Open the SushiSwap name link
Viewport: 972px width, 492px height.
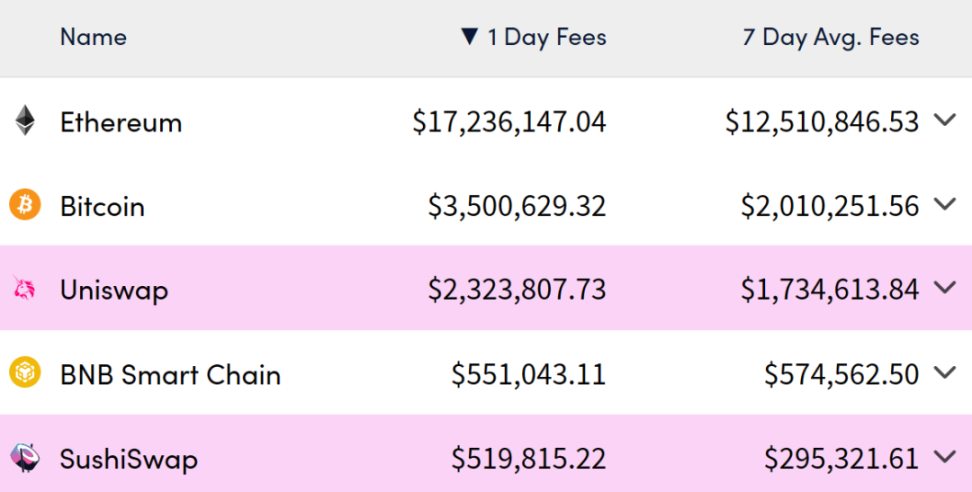[128, 459]
